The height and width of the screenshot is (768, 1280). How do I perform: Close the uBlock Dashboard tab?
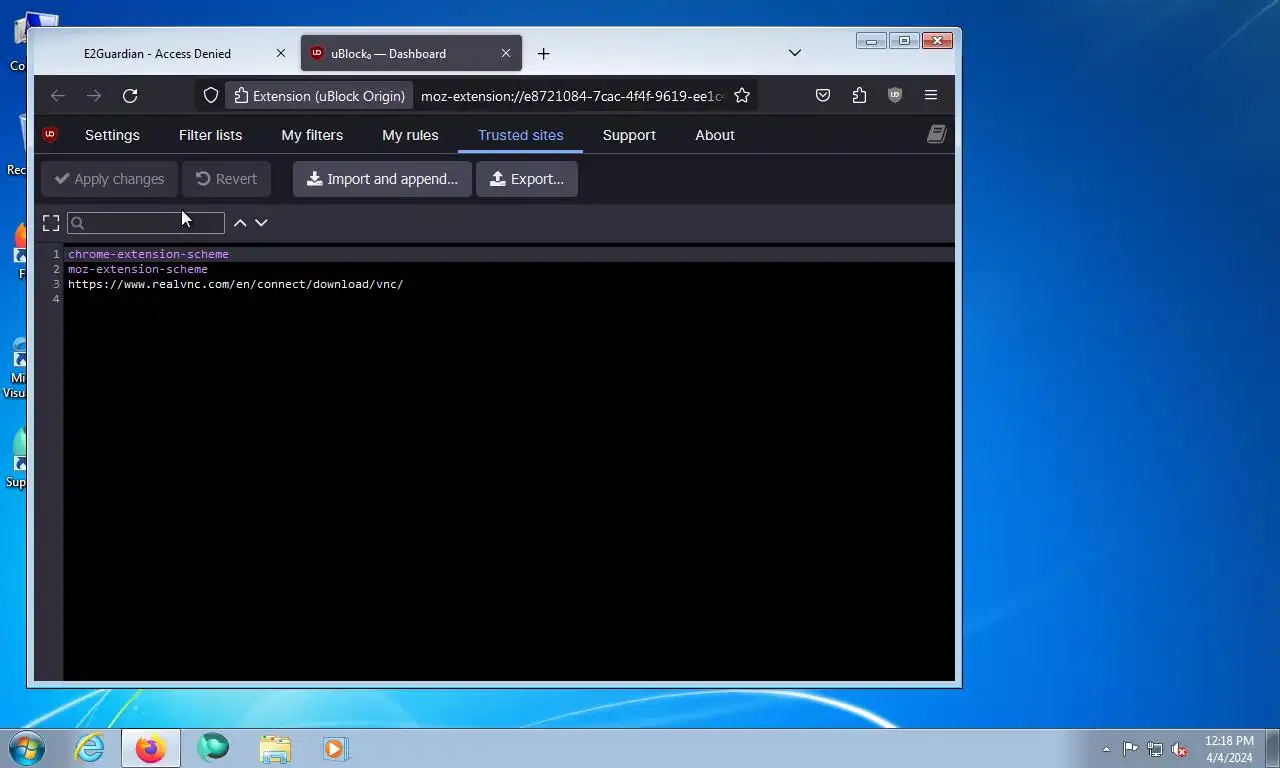506,54
